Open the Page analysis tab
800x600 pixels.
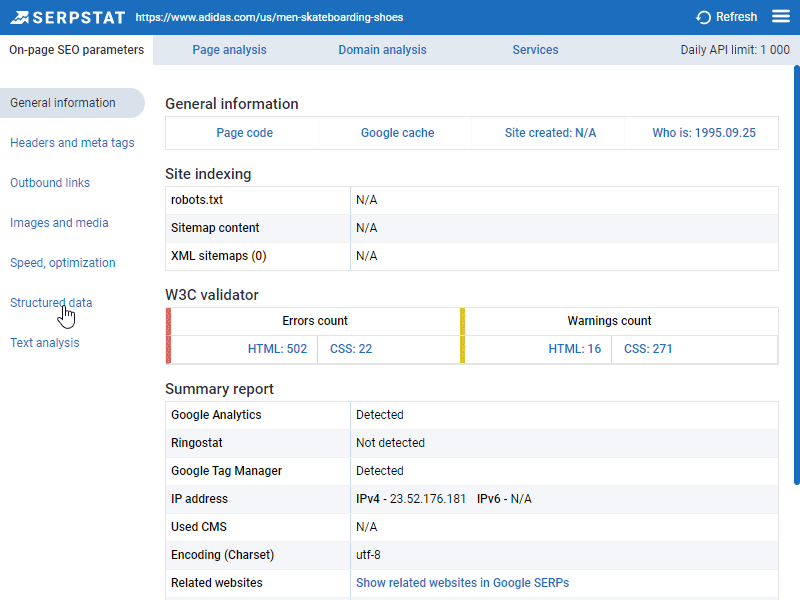(229, 50)
